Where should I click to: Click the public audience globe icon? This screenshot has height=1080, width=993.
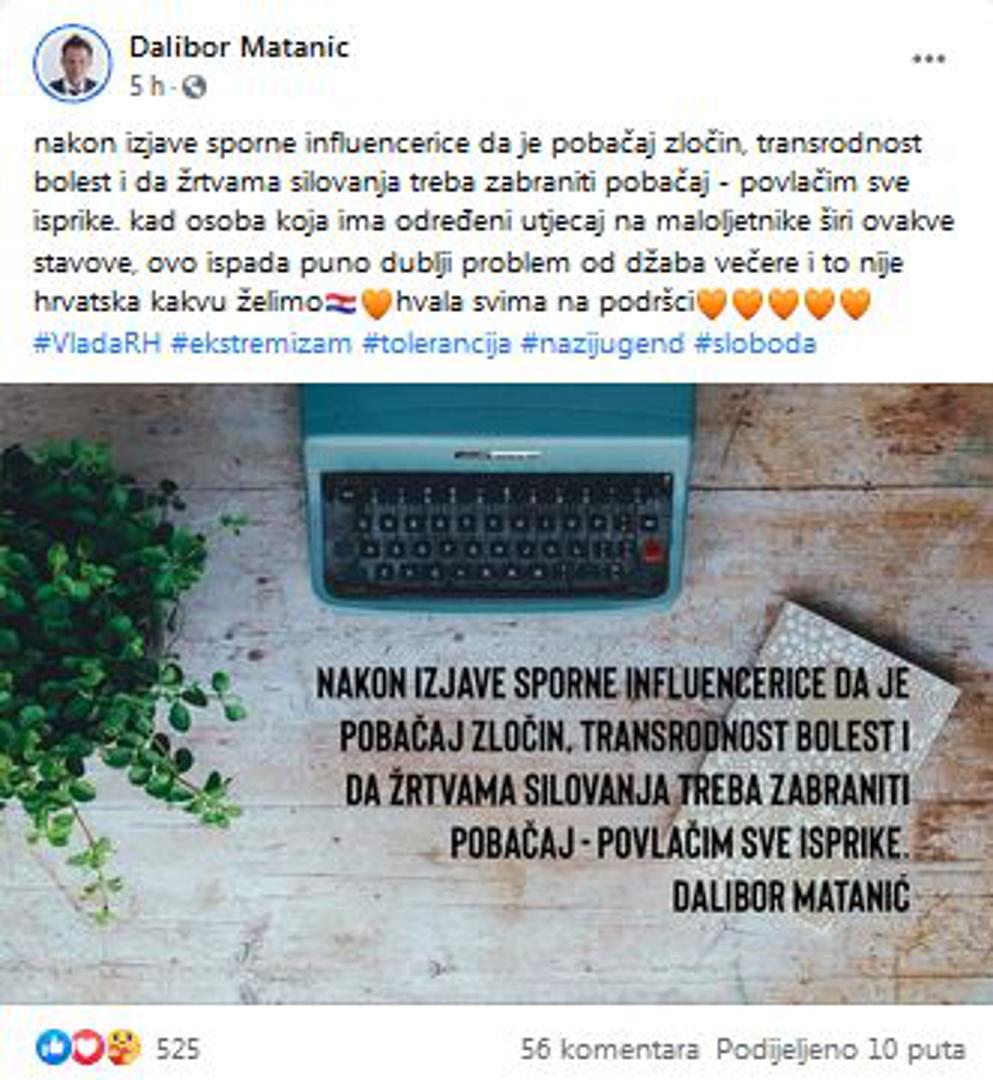194,87
